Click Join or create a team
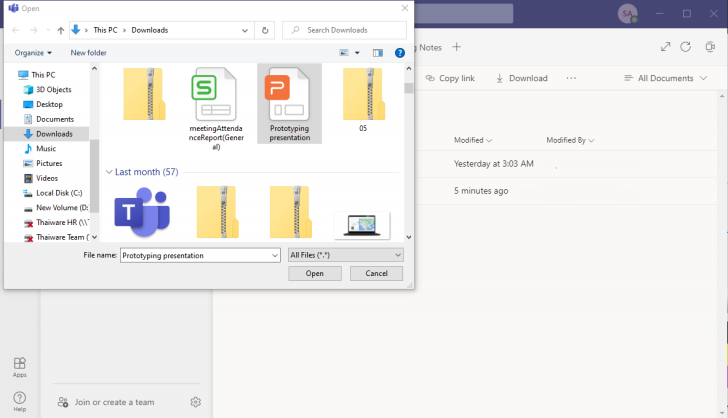The image size is (728, 418). coord(106,402)
